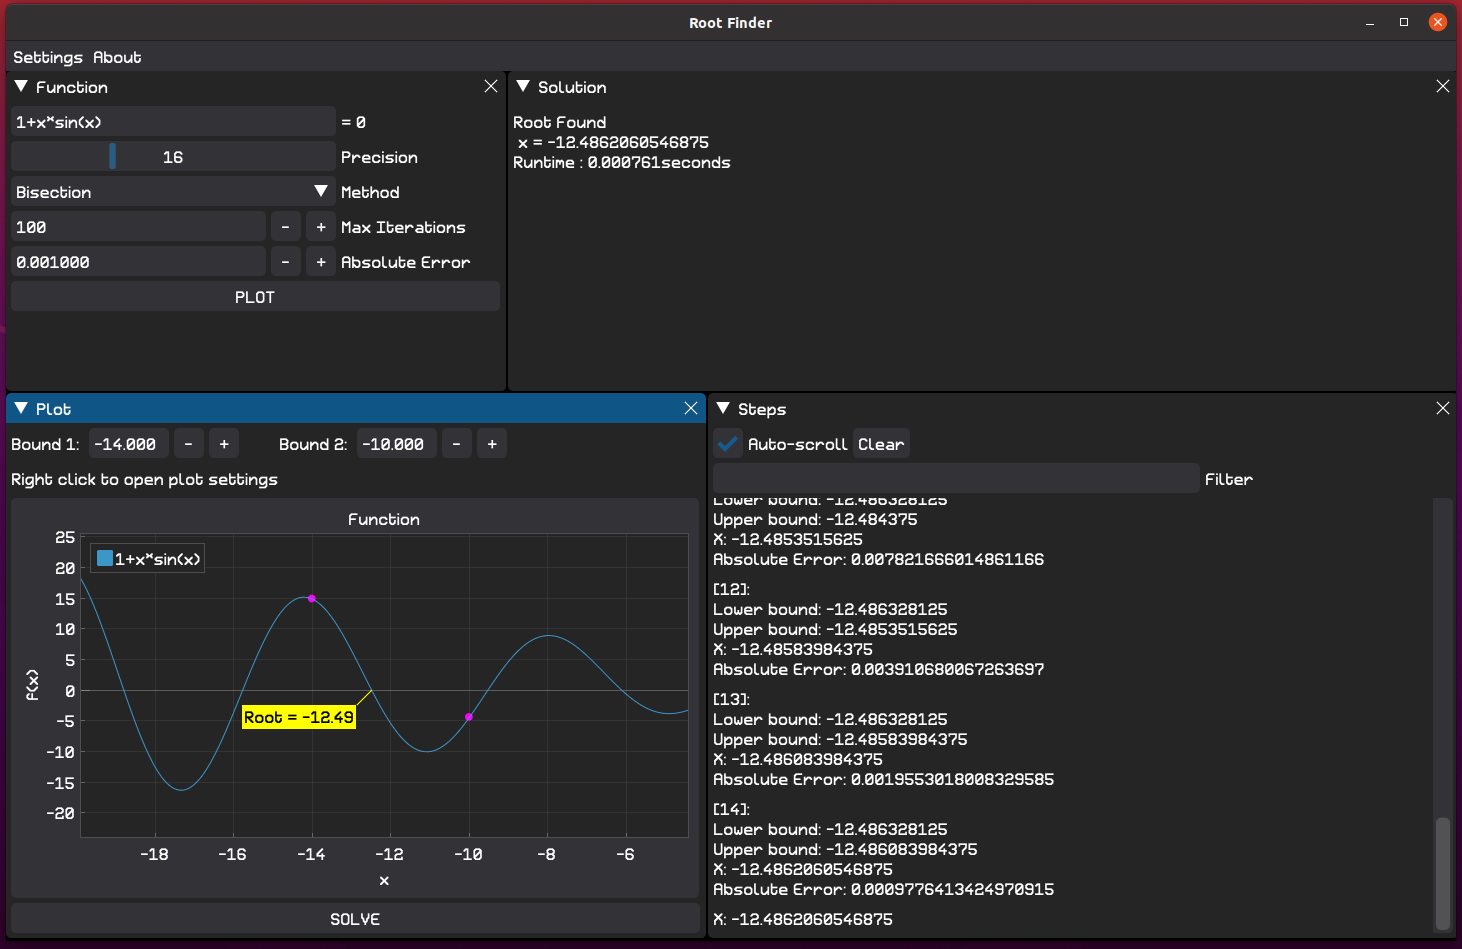1462x949 pixels.
Task: Click the SOLVE button
Action: click(x=355, y=919)
